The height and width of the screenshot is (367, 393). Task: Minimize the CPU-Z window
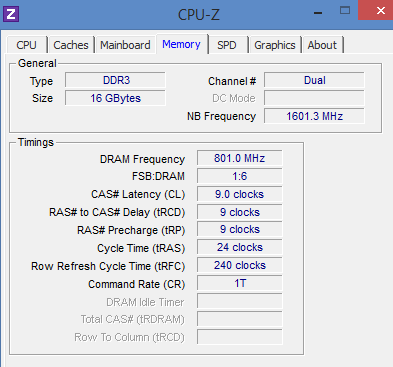[x=318, y=13]
